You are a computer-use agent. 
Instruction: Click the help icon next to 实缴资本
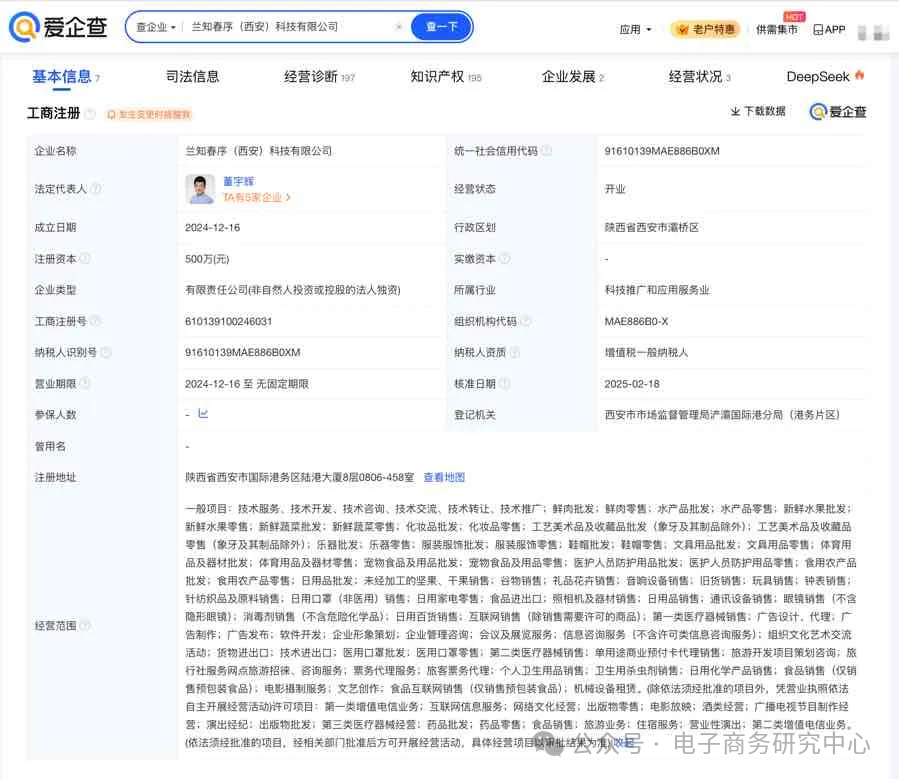pyautogui.click(x=505, y=259)
